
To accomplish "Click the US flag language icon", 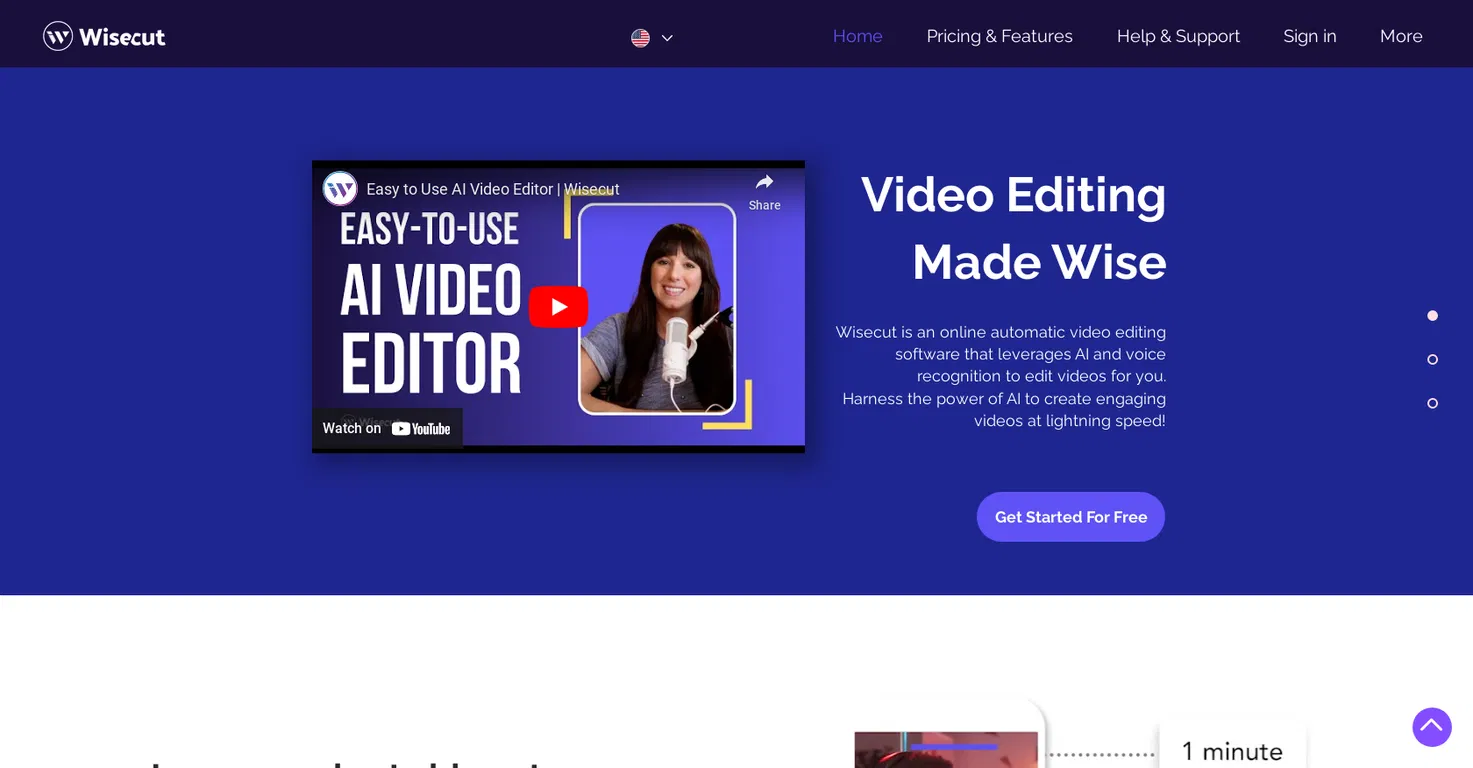I will pyautogui.click(x=640, y=38).
